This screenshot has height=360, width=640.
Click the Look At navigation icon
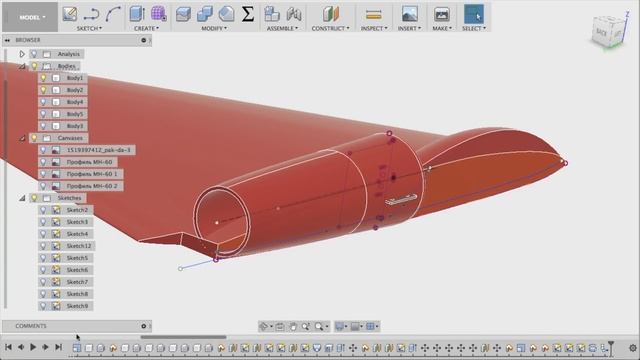tap(280, 326)
